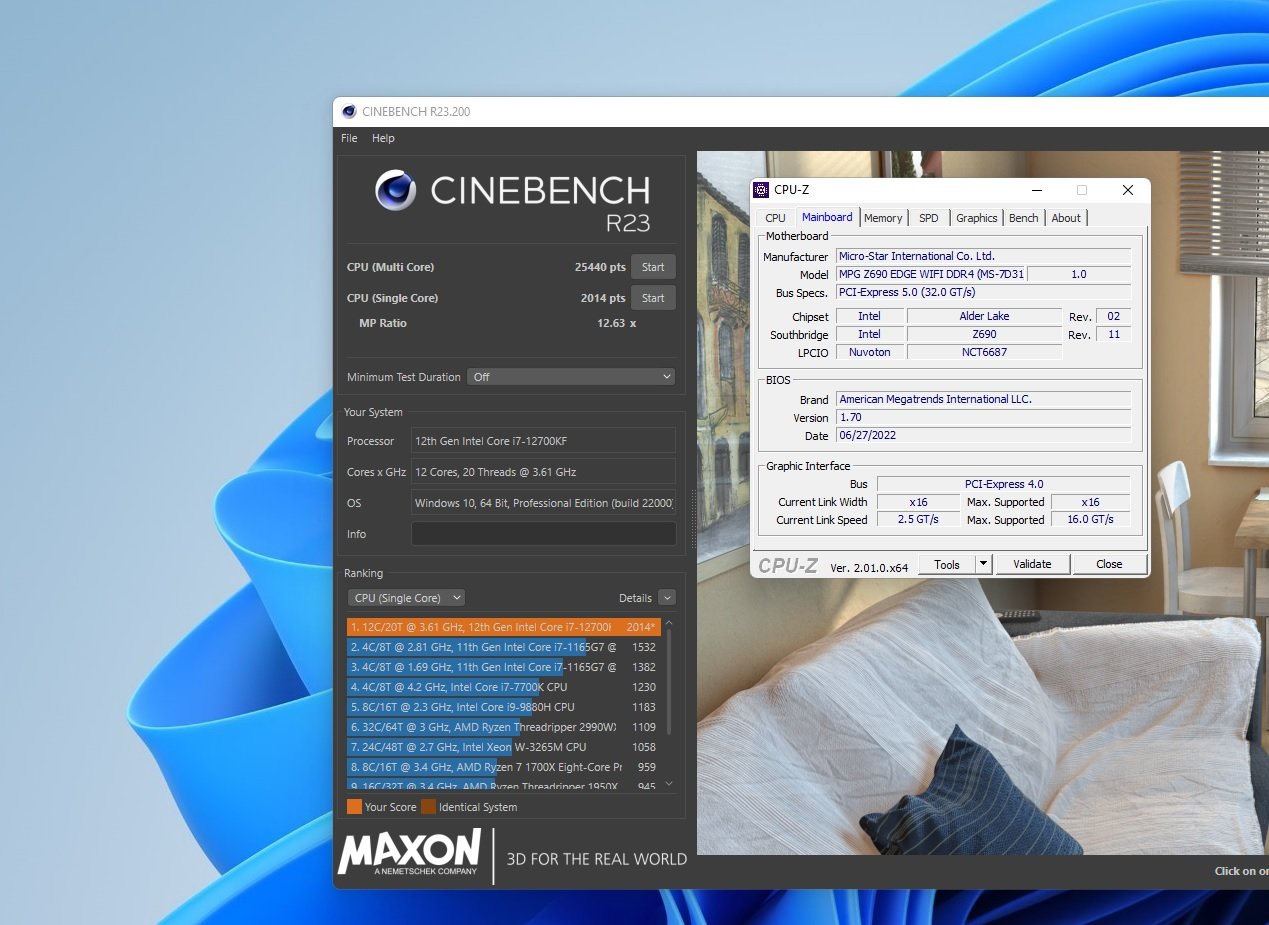Click the Chipset Rev. value 02
1269x925 pixels.
point(1113,316)
